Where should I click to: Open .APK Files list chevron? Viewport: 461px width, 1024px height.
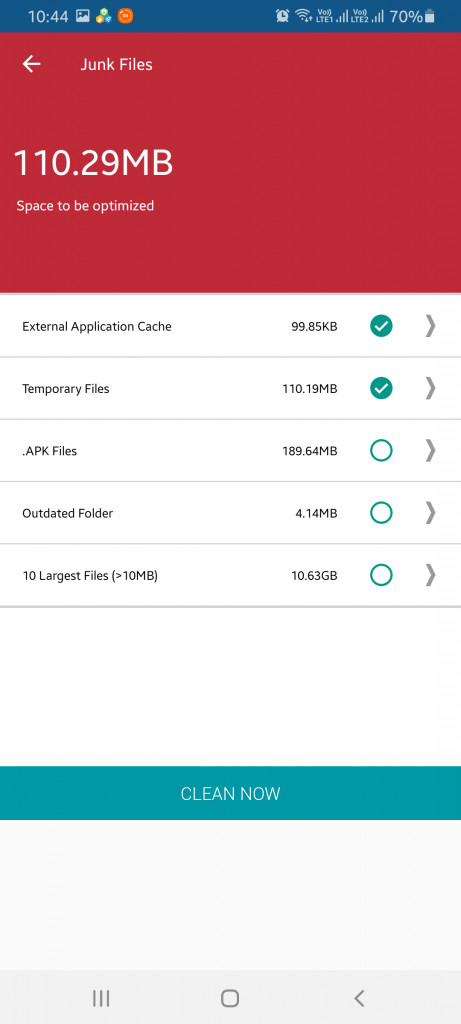pyautogui.click(x=430, y=451)
